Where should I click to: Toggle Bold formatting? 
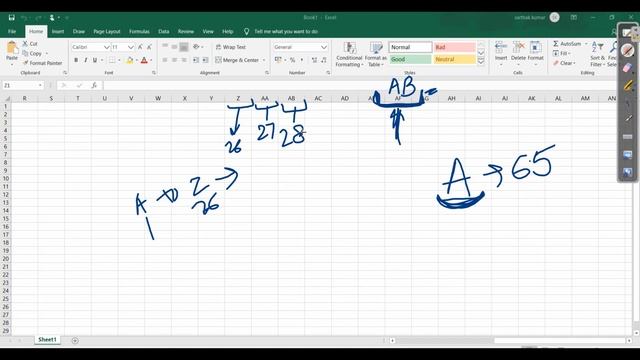(76, 60)
